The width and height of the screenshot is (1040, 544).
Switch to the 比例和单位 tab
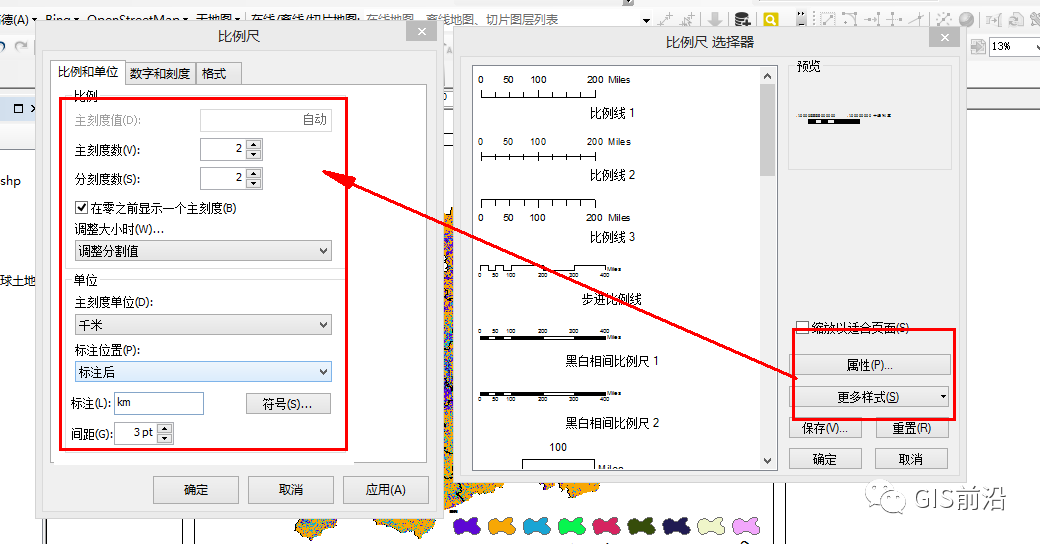coord(88,72)
